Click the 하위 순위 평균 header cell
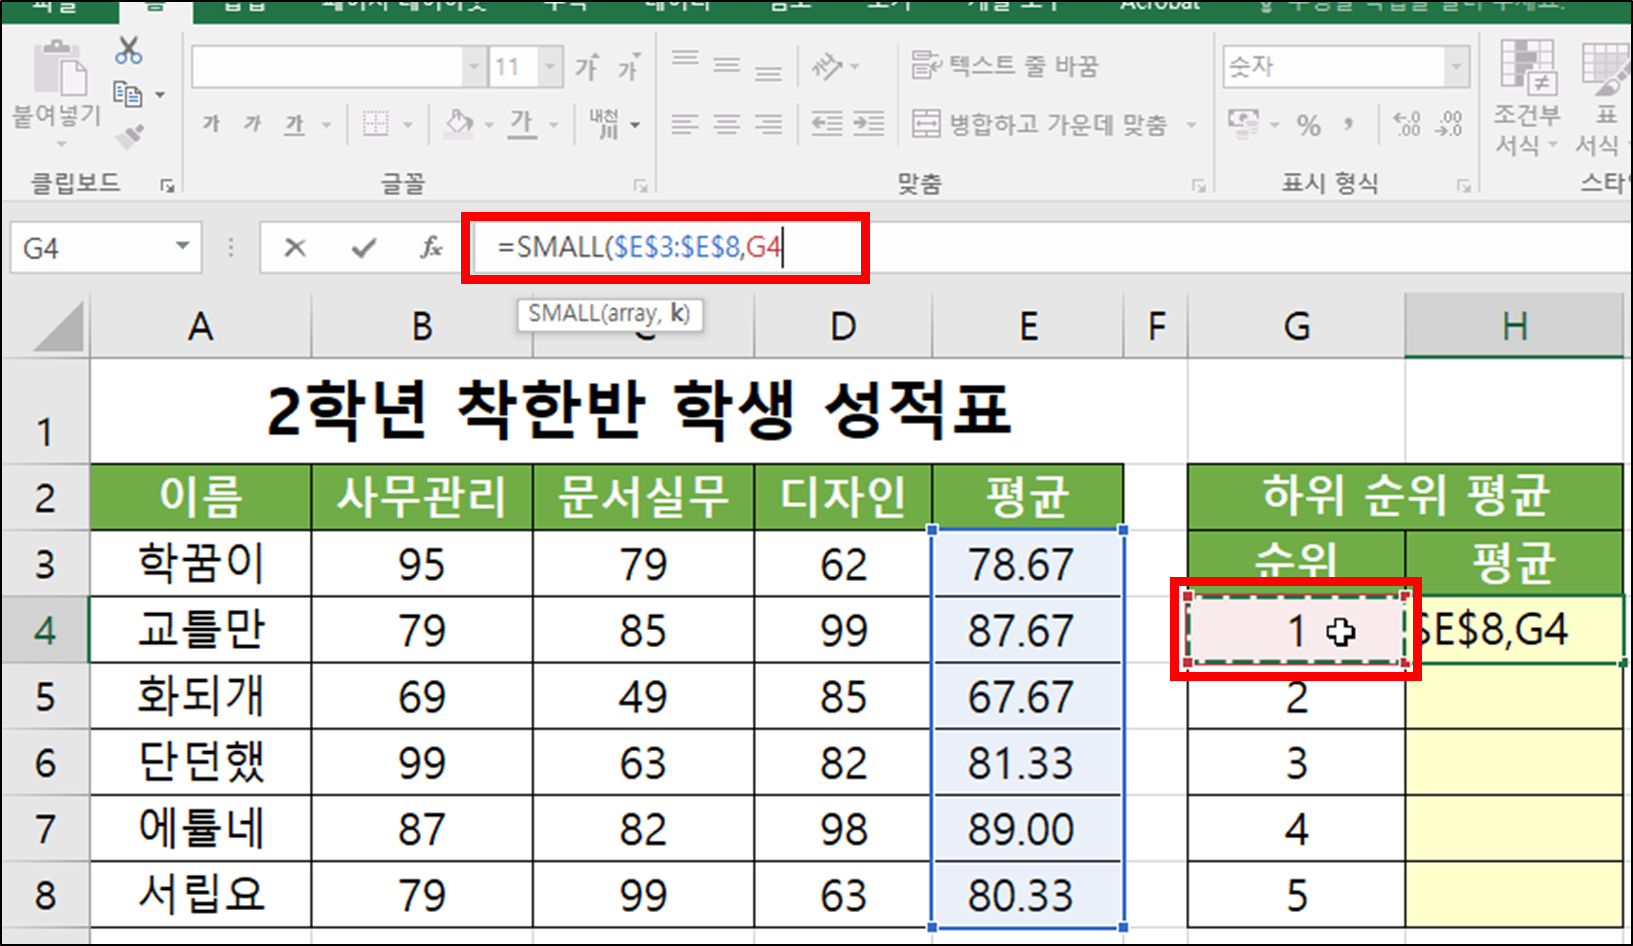This screenshot has width=1633, height=946. click(x=1405, y=497)
